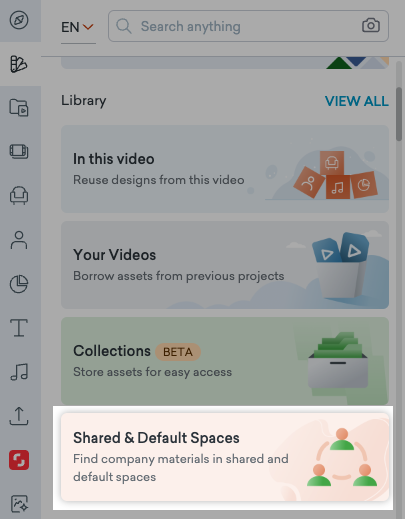Select the Text tool icon
Viewport: 405px width, 519px height.
pyautogui.click(x=19, y=328)
